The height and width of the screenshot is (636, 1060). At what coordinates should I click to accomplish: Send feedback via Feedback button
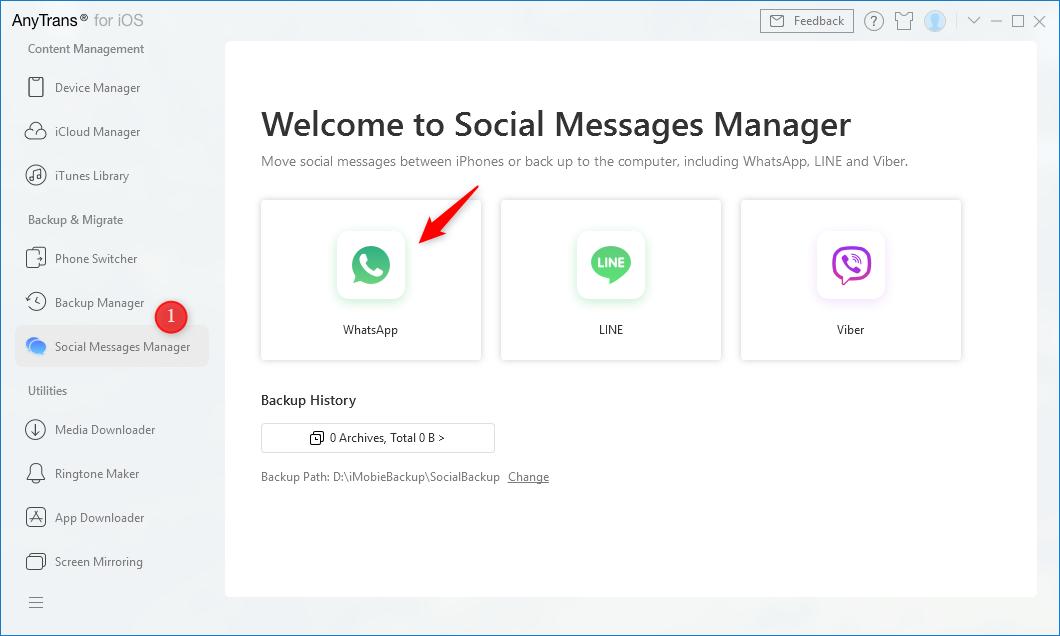pos(807,21)
